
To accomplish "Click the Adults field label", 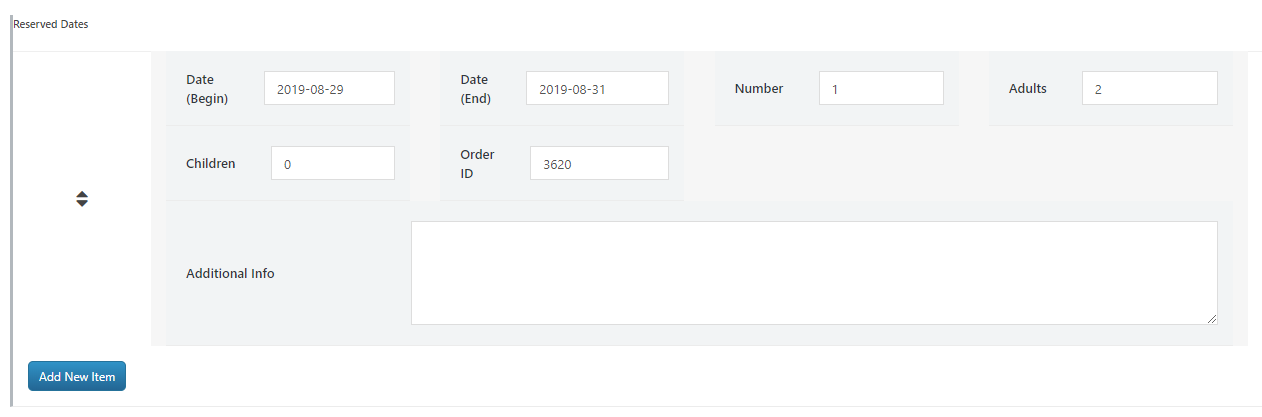I will 1028,88.
